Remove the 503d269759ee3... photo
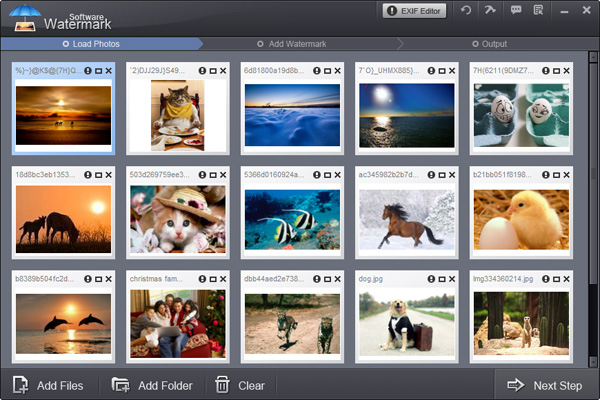This screenshot has height=400, width=600. pos(223,175)
